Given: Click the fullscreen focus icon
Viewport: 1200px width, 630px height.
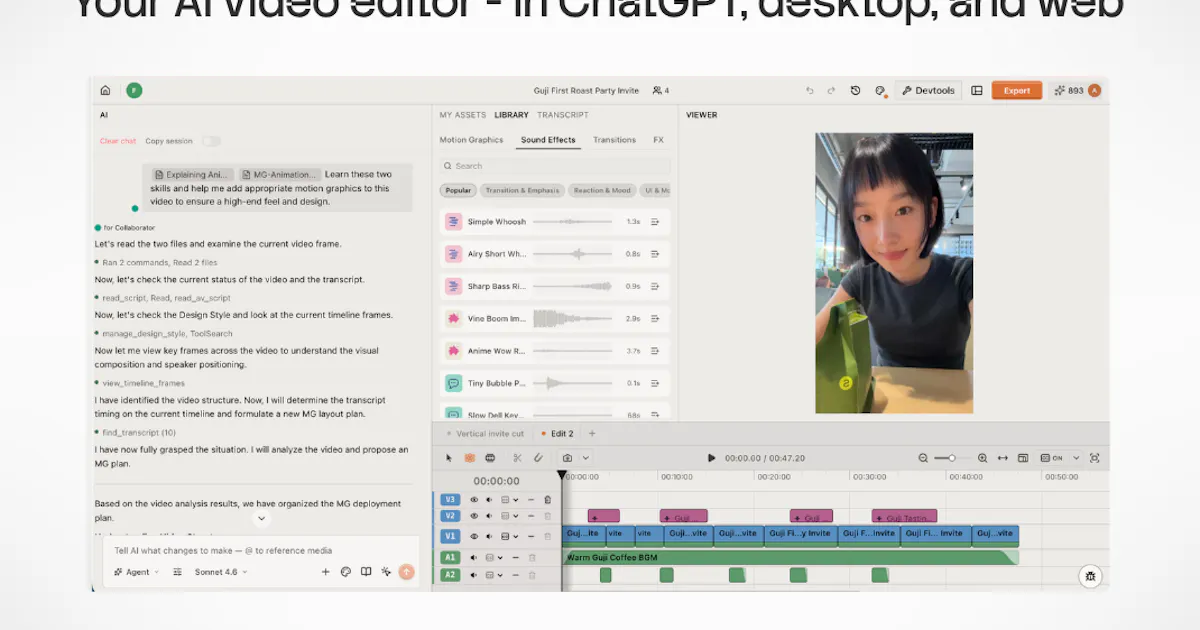Looking at the screenshot, I should (1095, 458).
